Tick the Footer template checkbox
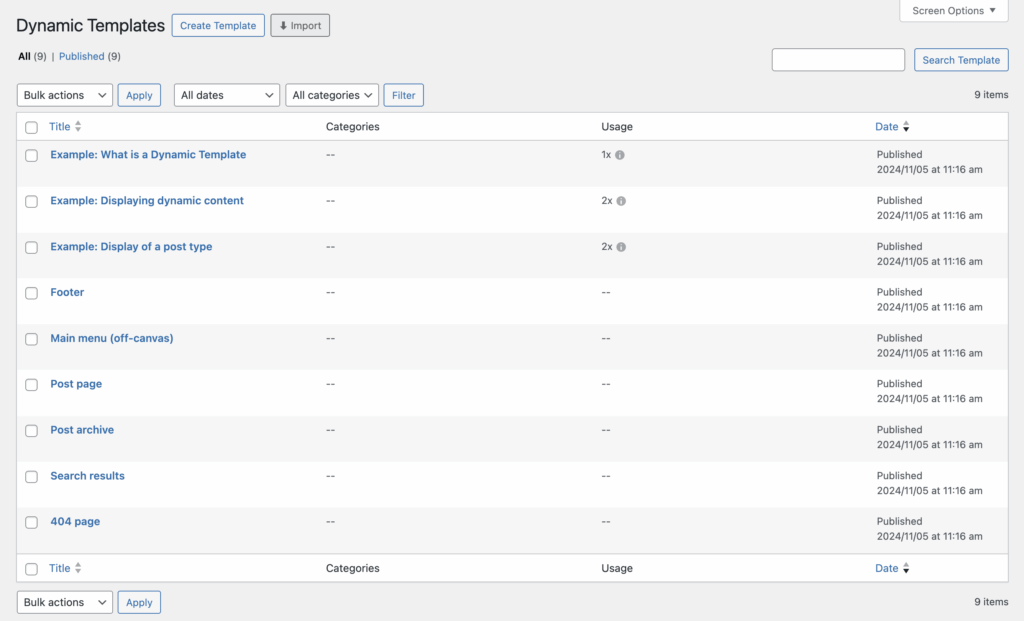The image size is (1024, 621). (x=31, y=293)
